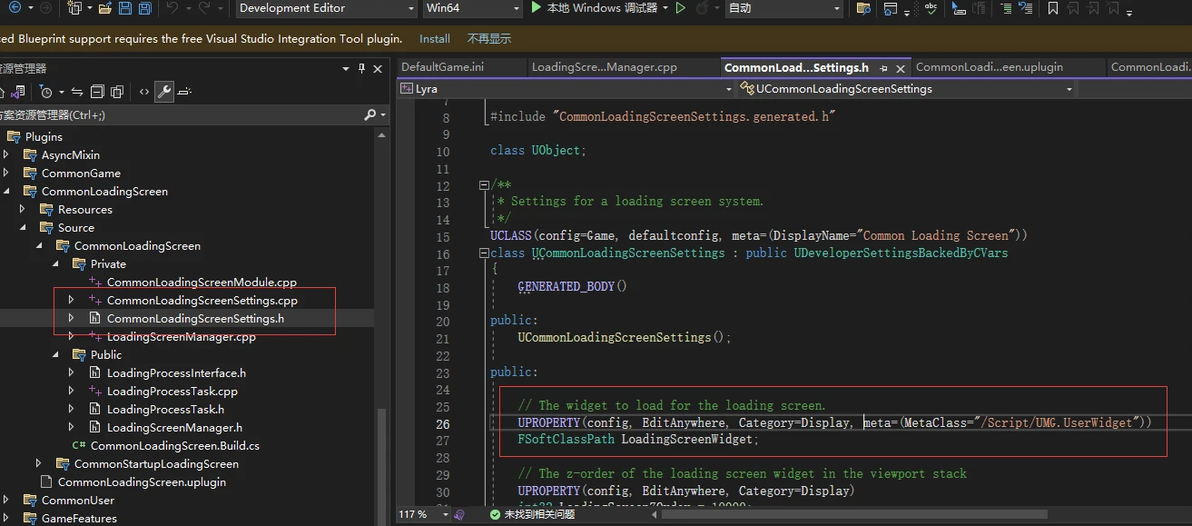Select CommonLoadingScreen.Build.cs in the tree
The width and height of the screenshot is (1192, 526).
point(175,445)
